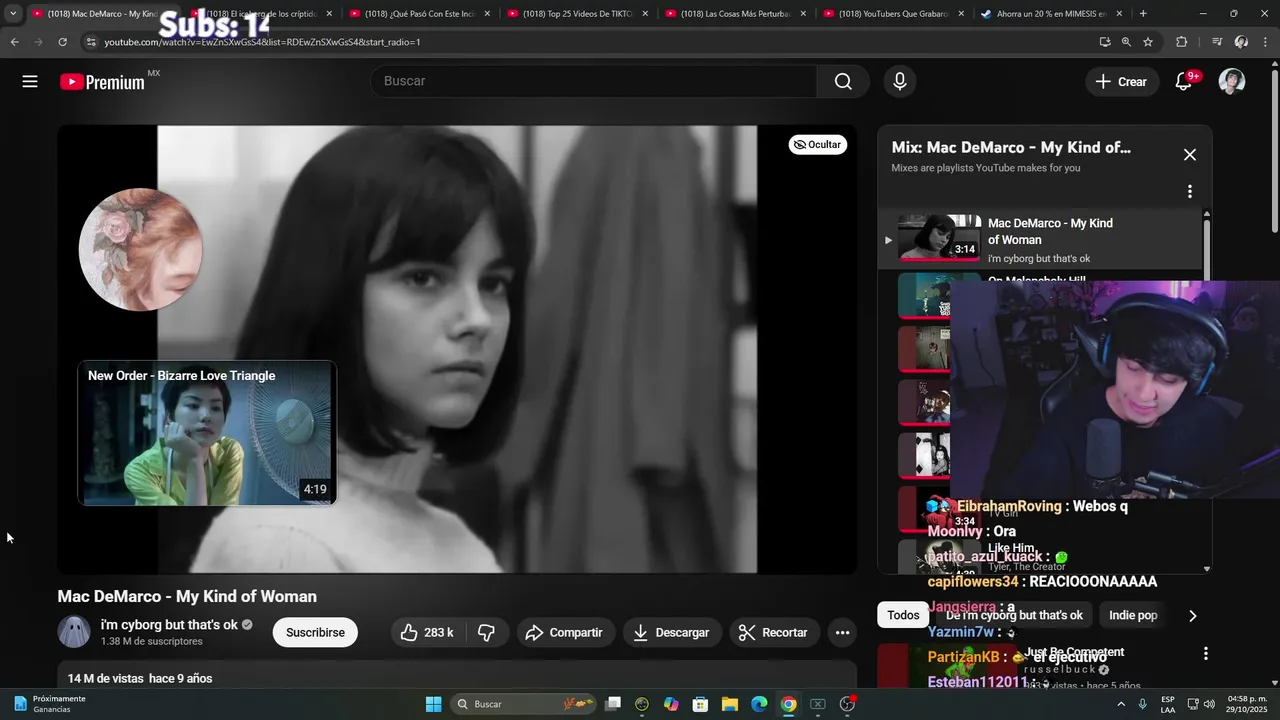Open YouTube account avatar menu

[1232, 82]
